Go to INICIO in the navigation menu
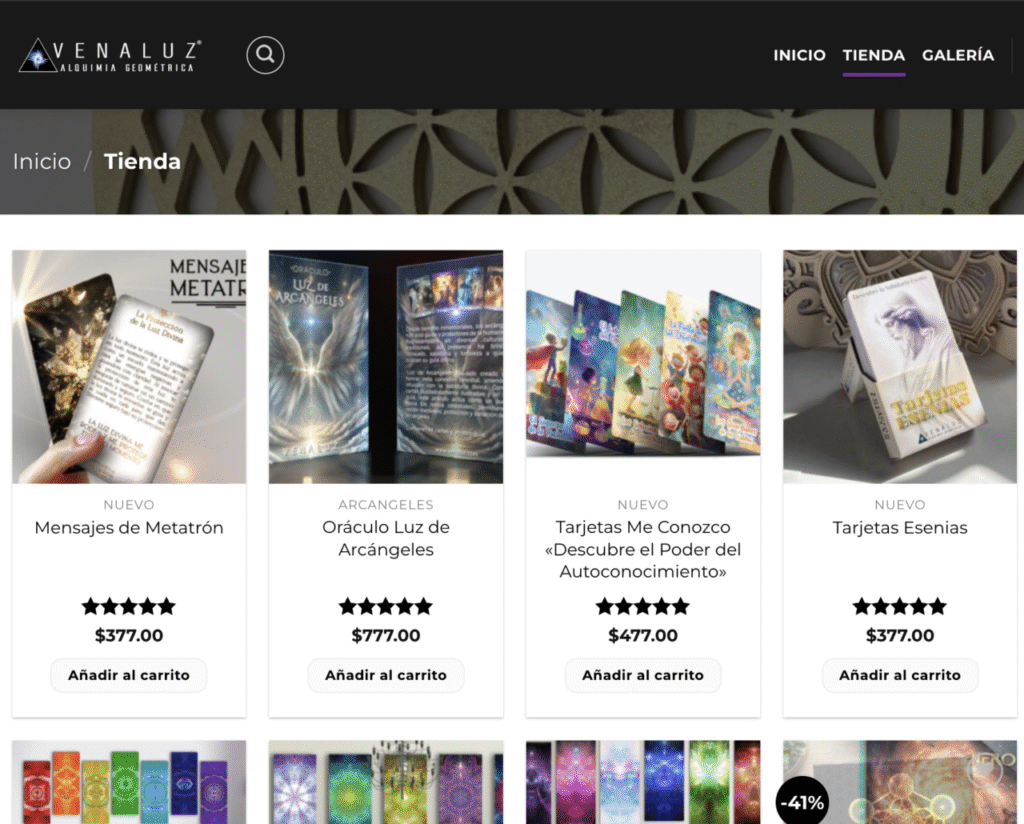Image resolution: width=1024 pixels, height=824 pixels. pos(799,55)
